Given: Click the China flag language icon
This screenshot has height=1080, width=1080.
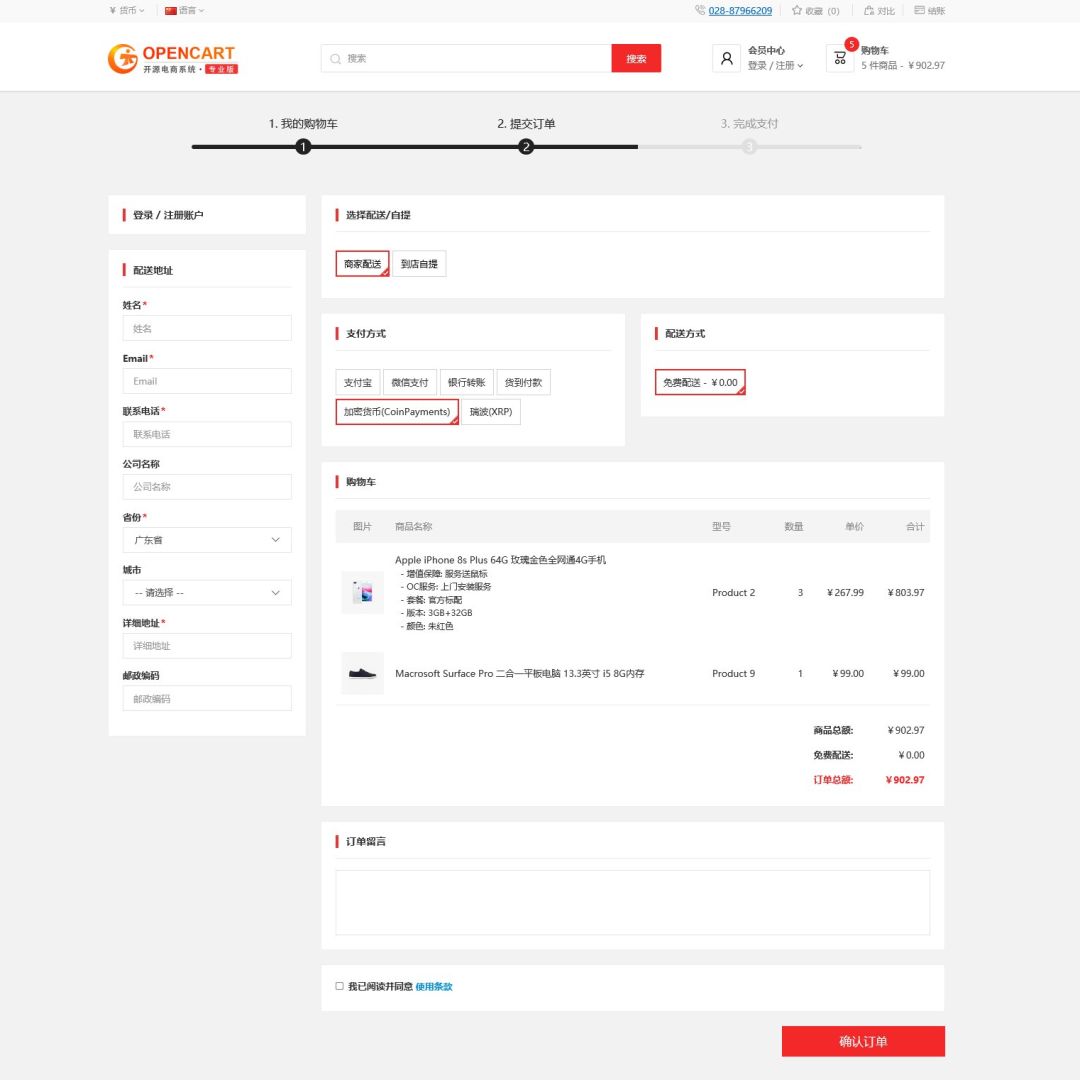Looking at the screenshot, I should point(171,10).
